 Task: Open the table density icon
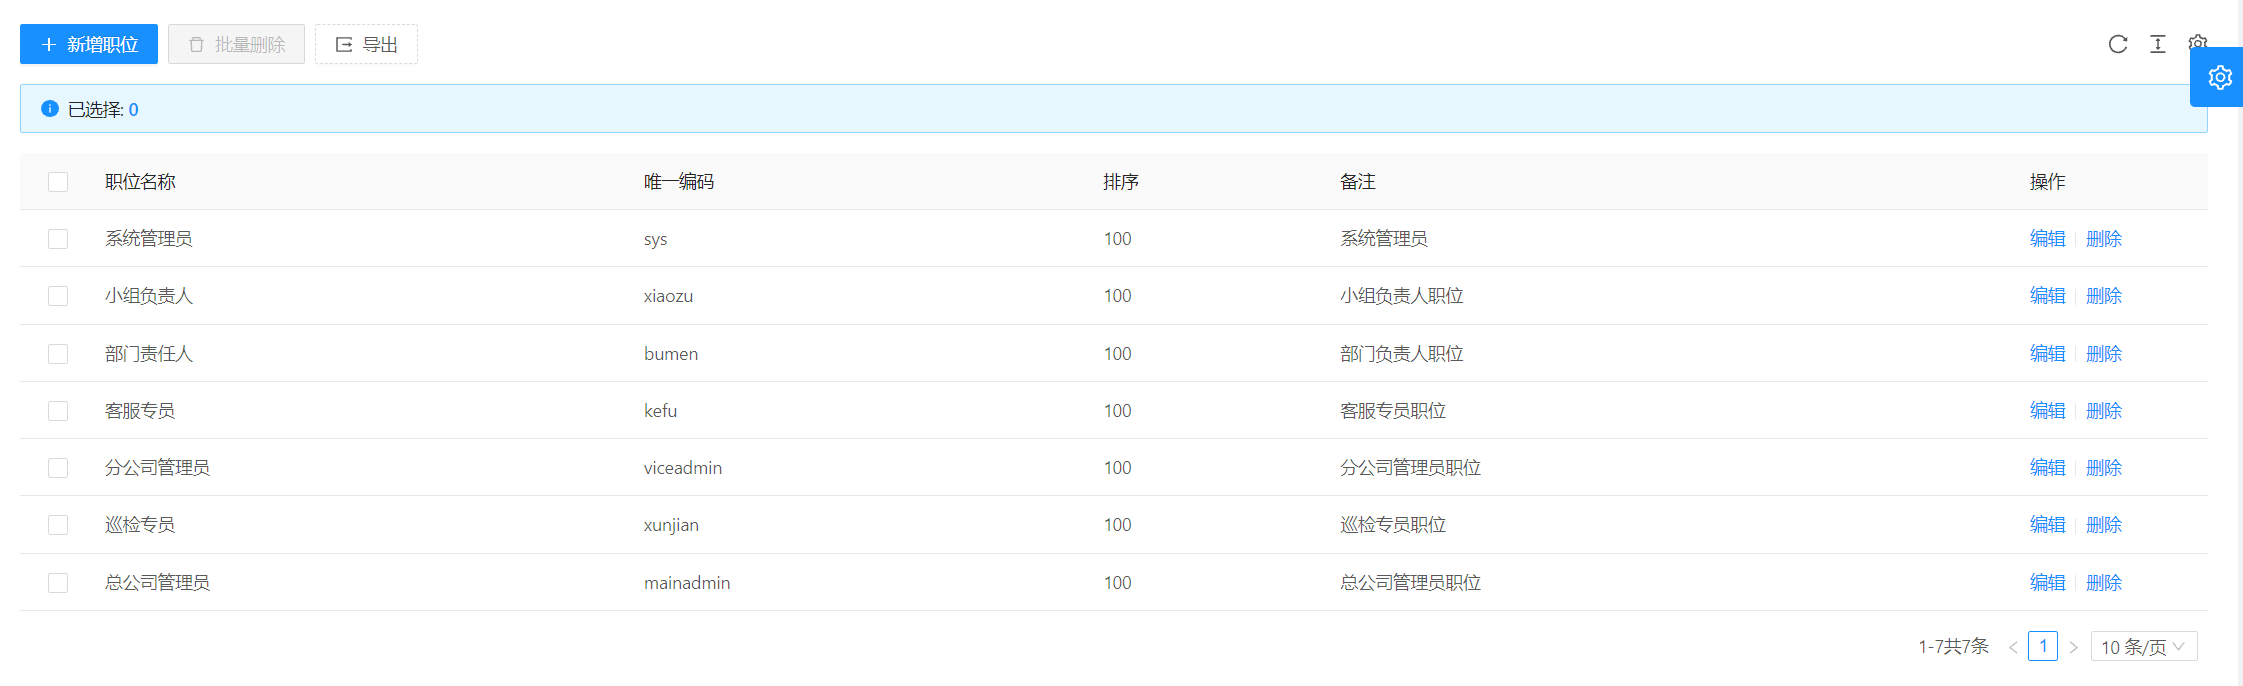[2158, 44]
